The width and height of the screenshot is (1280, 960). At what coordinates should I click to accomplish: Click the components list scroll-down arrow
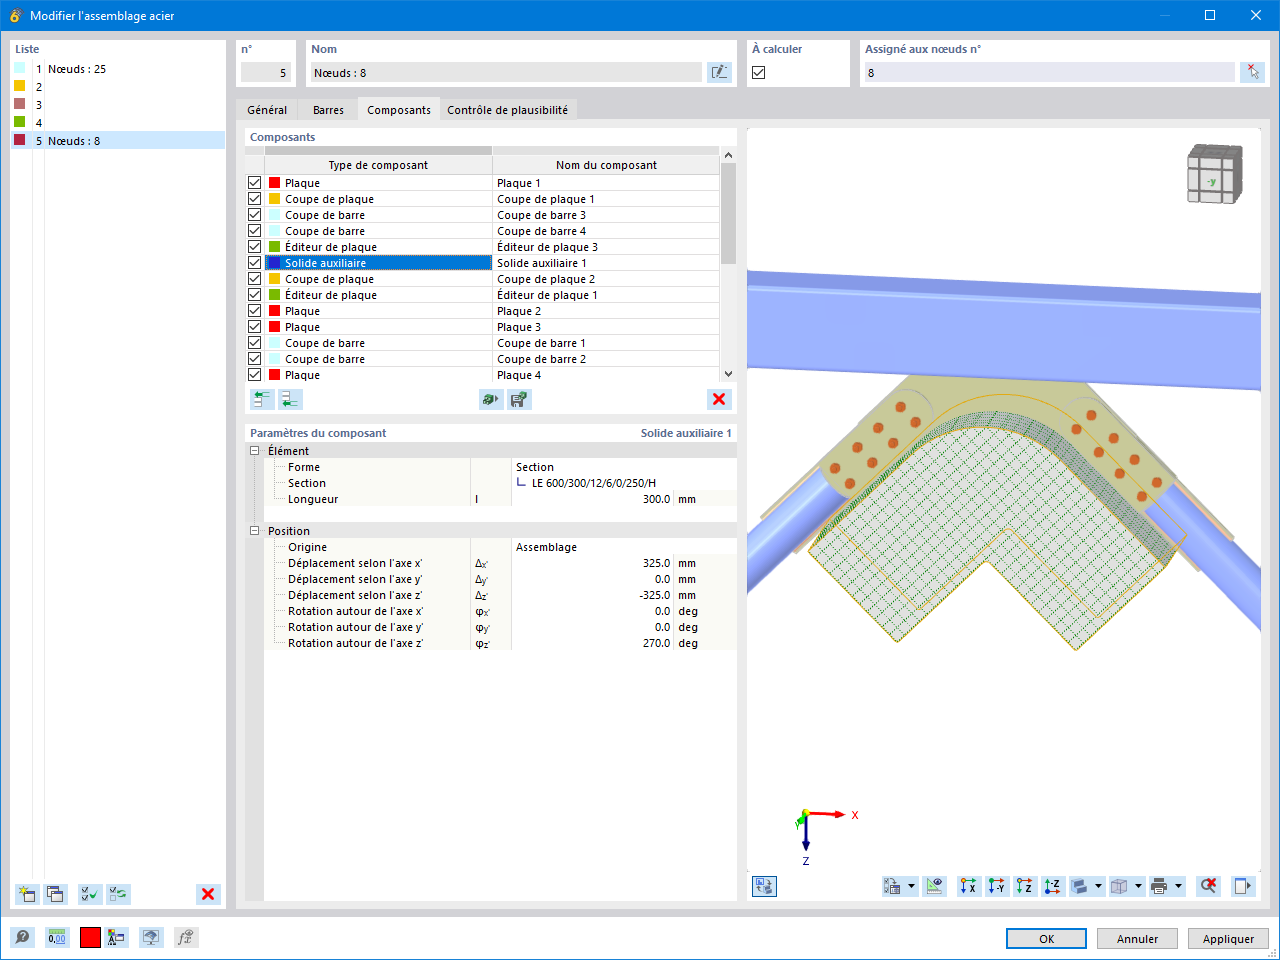[x=728, y=374]
